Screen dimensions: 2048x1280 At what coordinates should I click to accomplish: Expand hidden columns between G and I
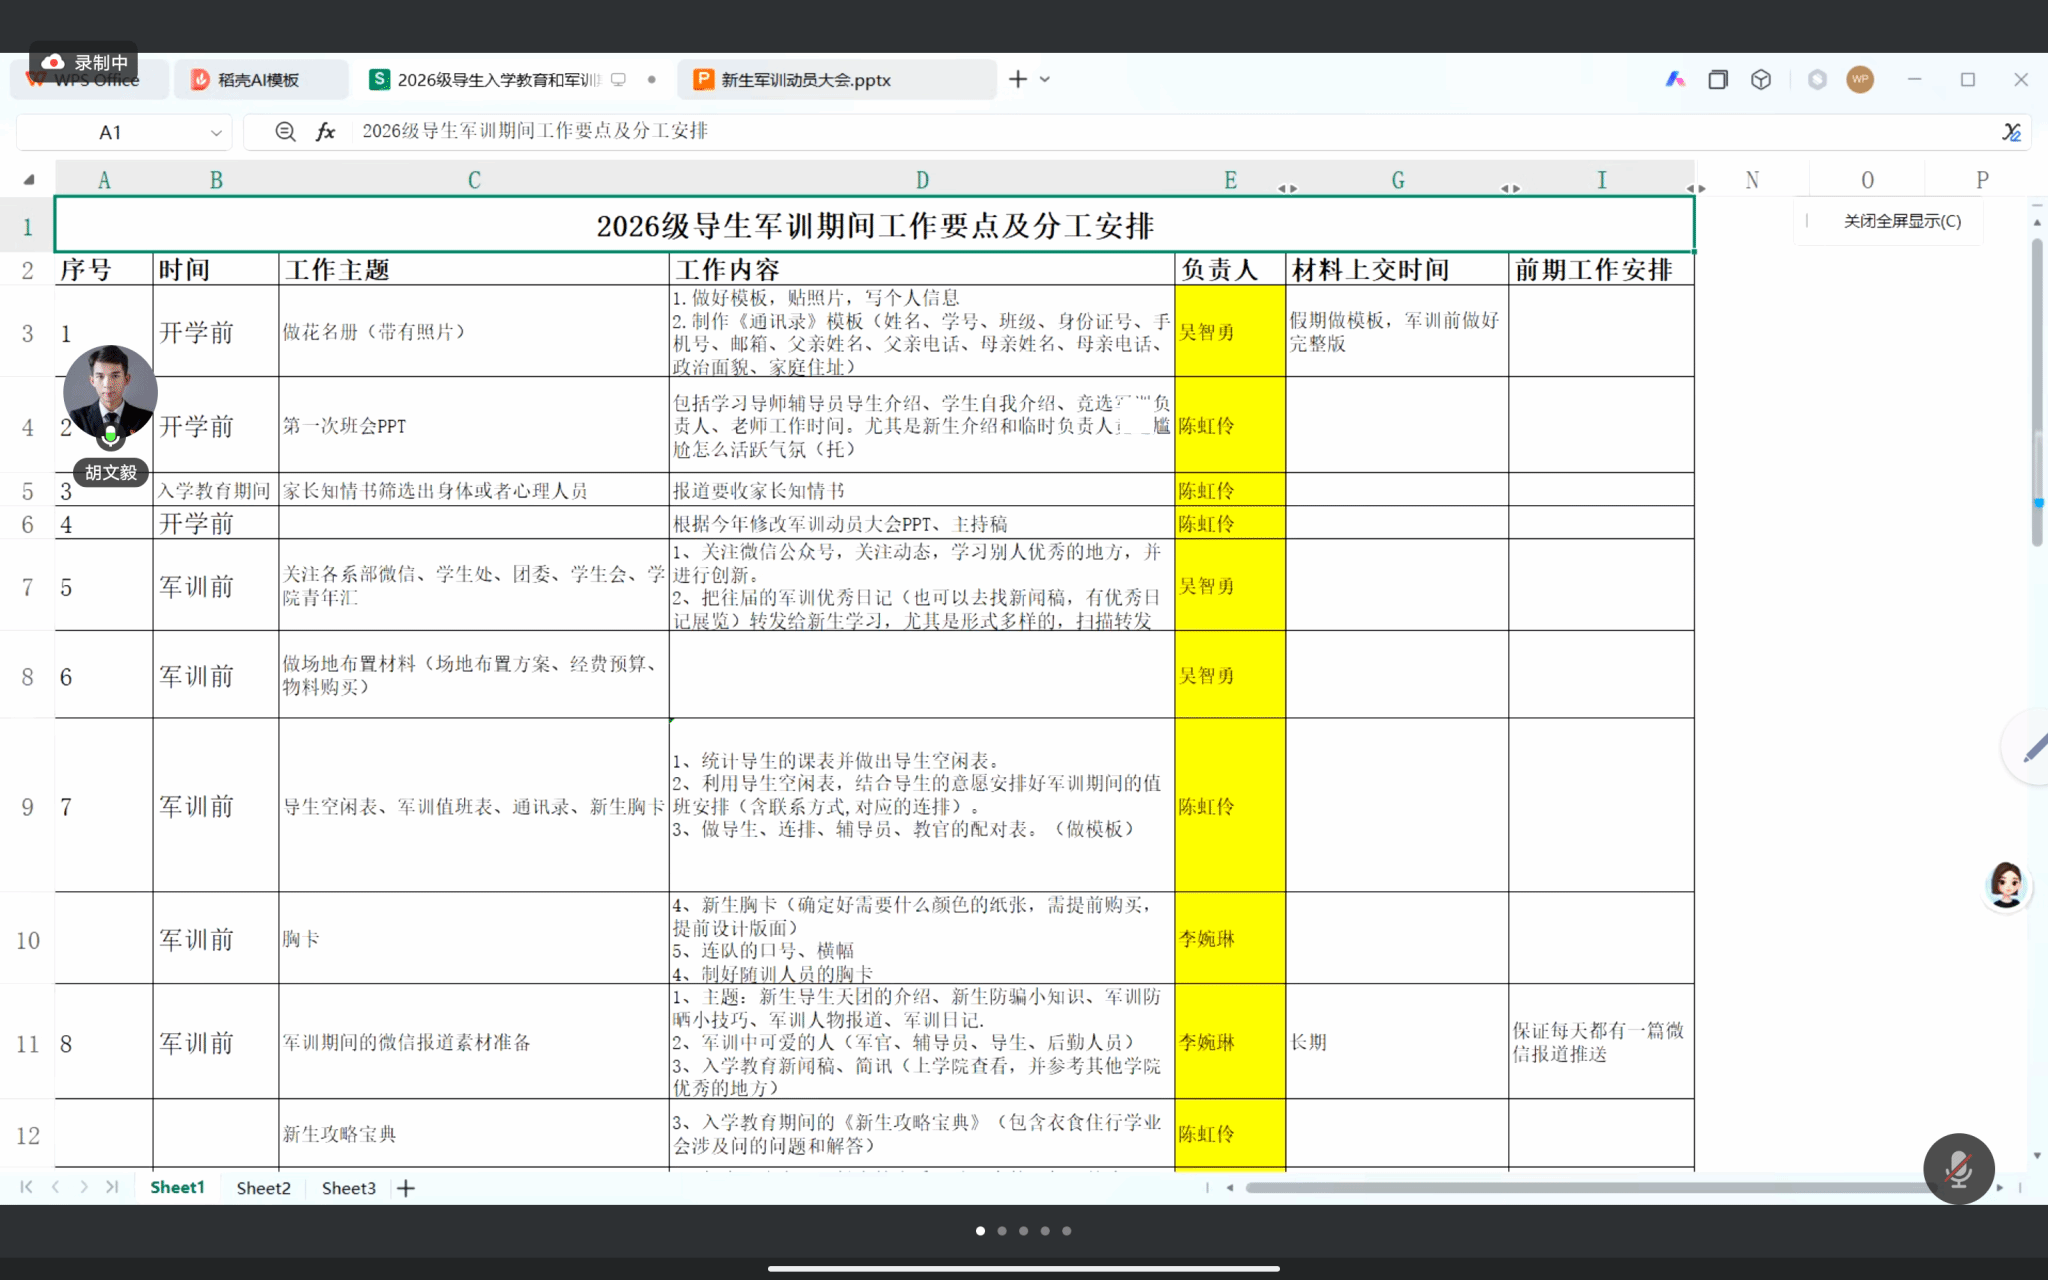(x=1510, y=188)
